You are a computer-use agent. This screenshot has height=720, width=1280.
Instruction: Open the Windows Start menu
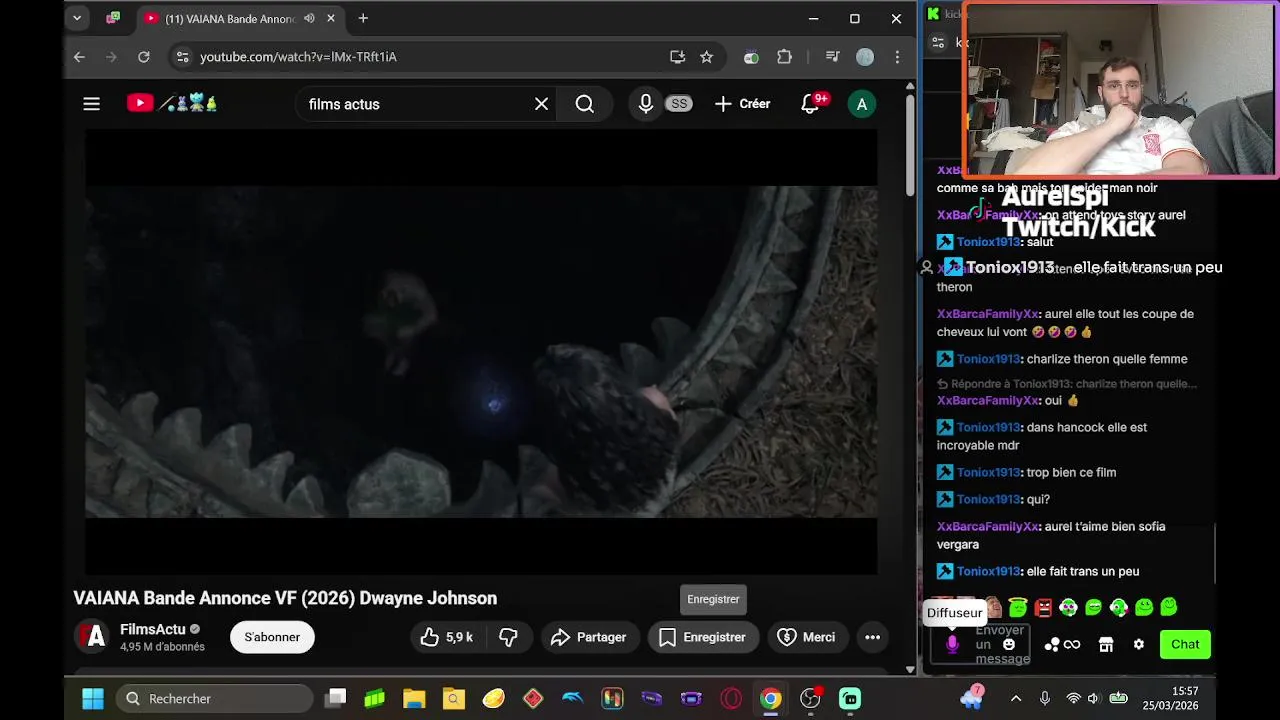93,698
